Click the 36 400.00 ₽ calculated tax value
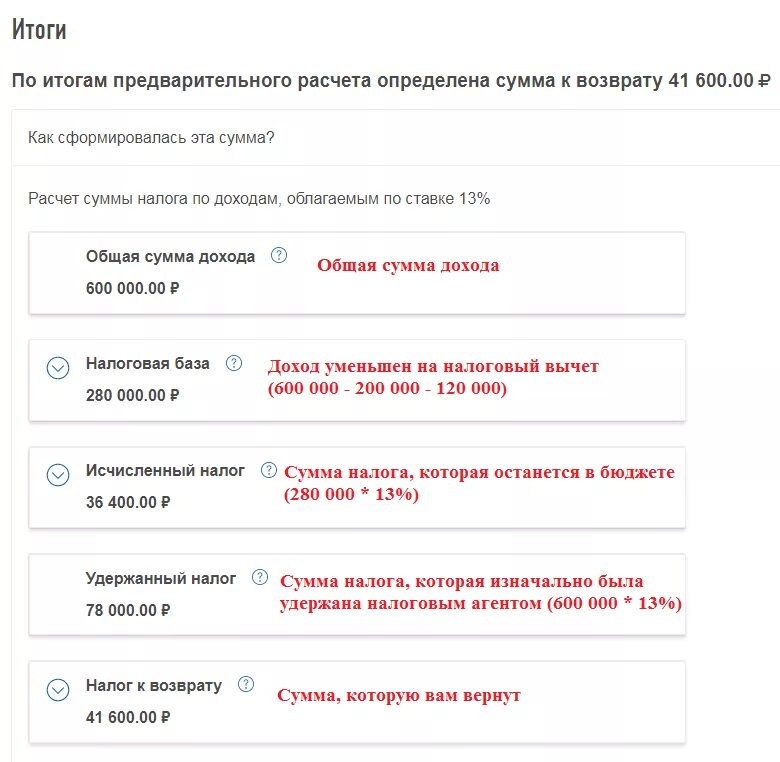780x762 pixels. (128, 502)
